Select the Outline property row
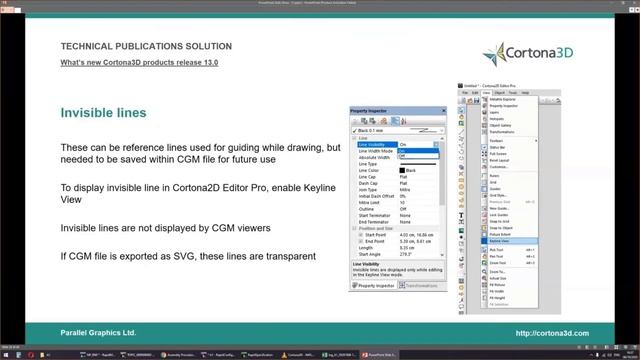This screenshot has height=360, width=640. click(398, 209)
